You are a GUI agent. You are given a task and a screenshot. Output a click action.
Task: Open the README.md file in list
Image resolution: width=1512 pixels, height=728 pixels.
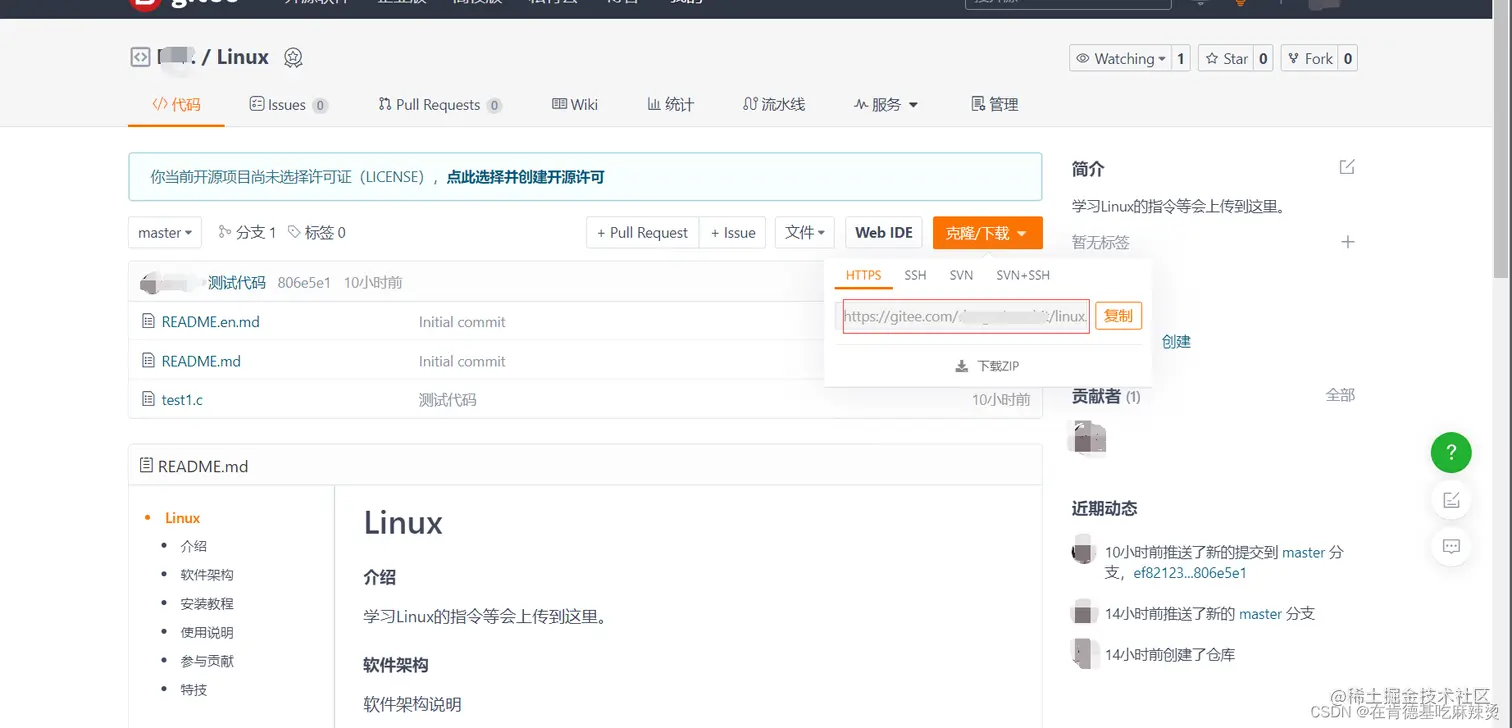coord(201,361)
